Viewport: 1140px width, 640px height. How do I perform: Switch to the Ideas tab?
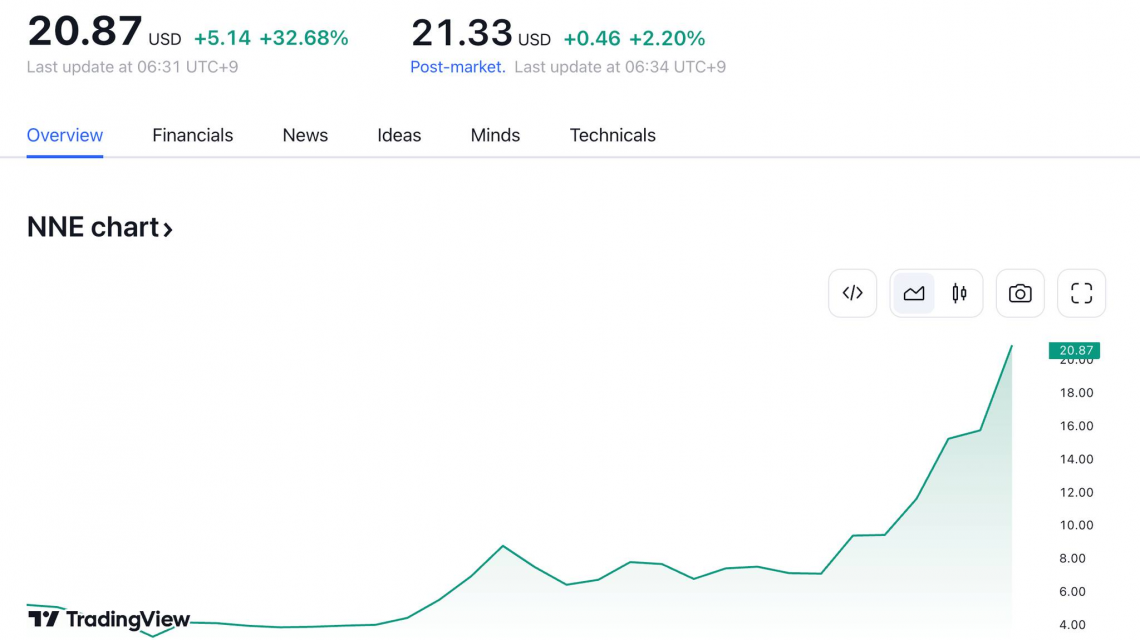click(x=399, y=135)
